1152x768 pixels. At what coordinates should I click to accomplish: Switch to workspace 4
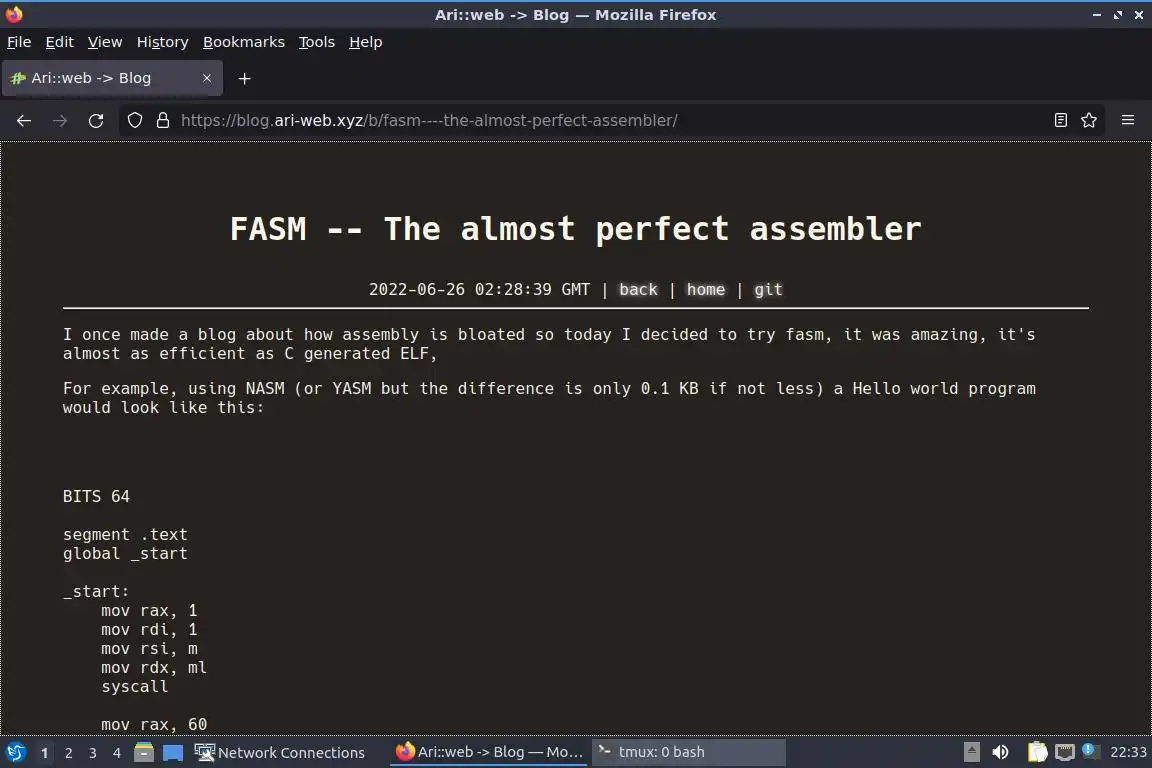pos(117,753)
